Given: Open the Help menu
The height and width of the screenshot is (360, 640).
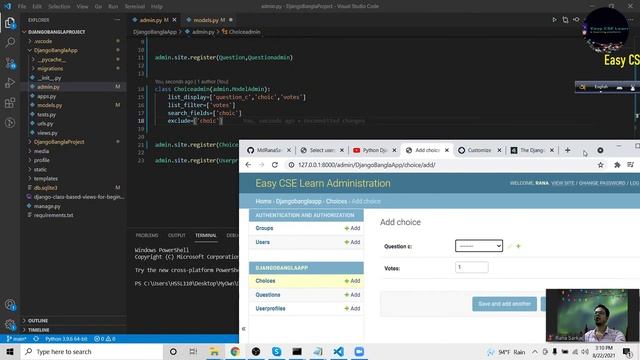Looking at the screenshot, I should [157, 7].
